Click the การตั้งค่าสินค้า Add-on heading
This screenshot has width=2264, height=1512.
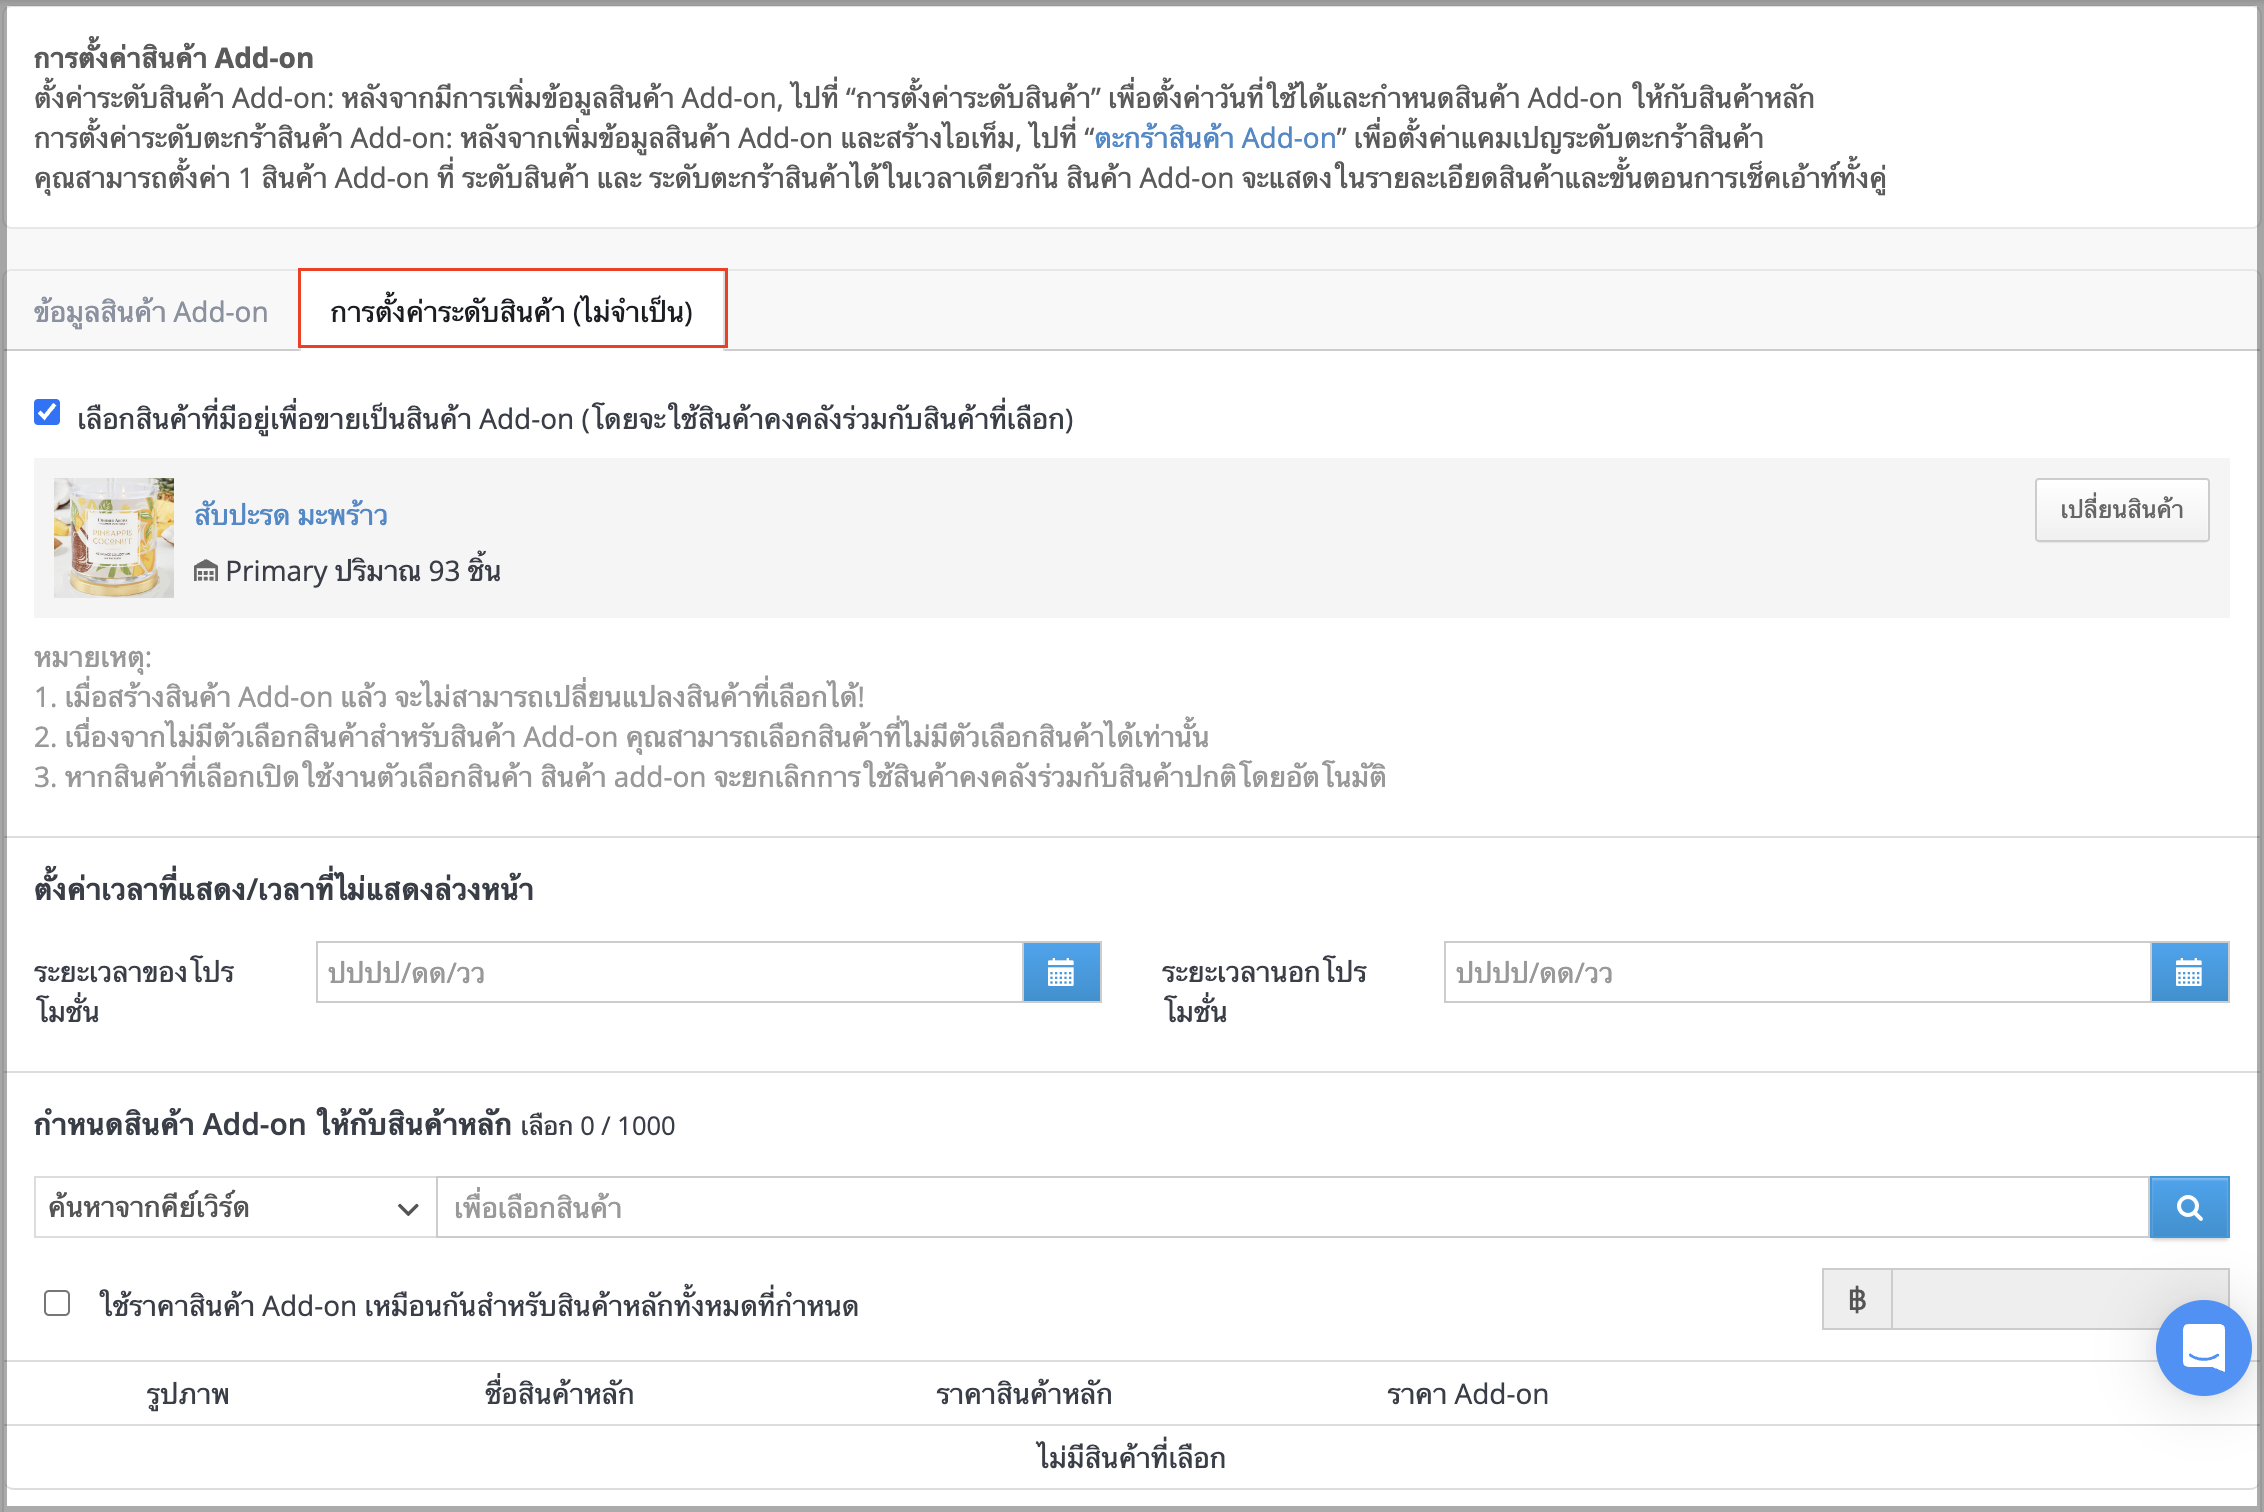click(174, 58)
